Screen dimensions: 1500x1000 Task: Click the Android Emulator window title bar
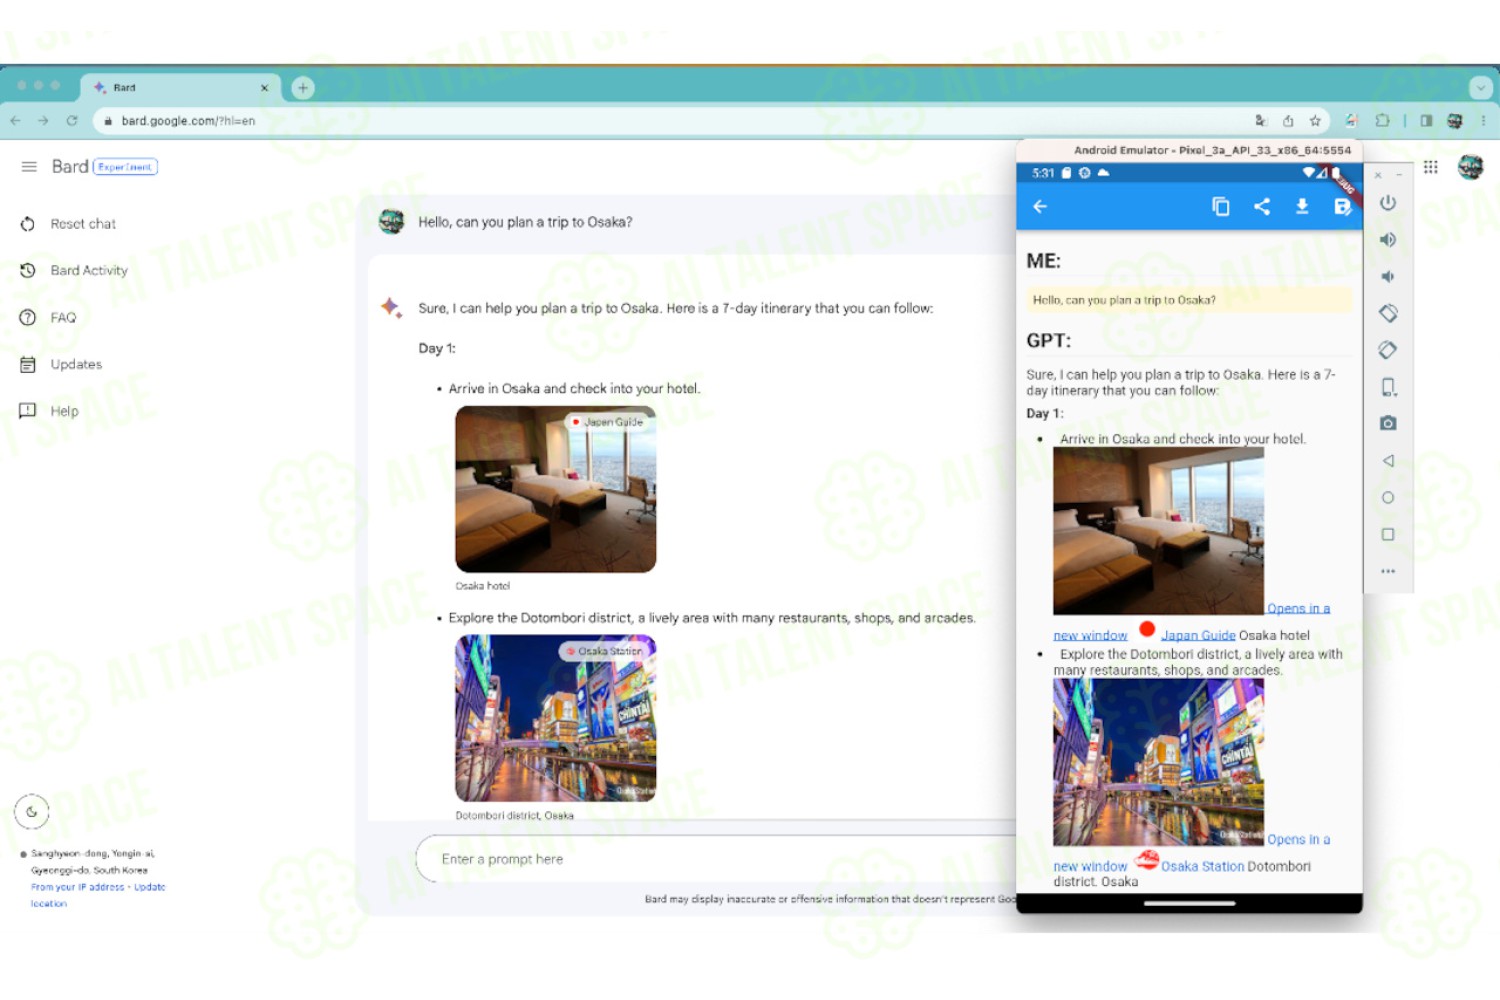point(1190,150)
